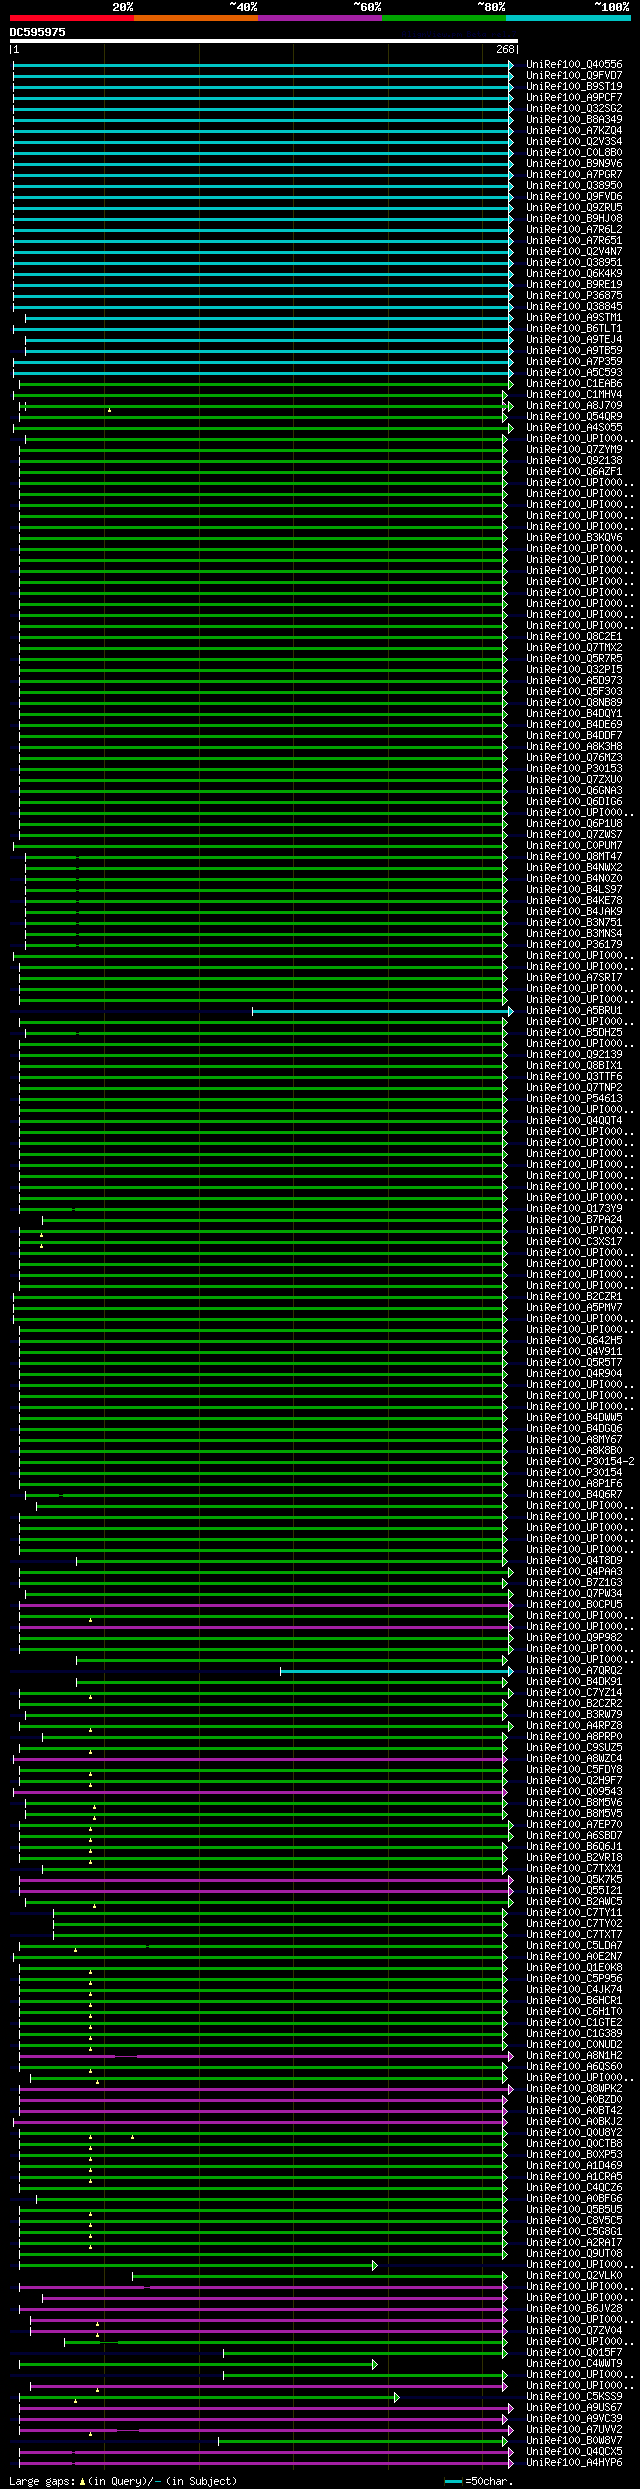Click hit label UniRef100_B8A349
This screenshot has height=2489, width=640.
tap(574, 120)
